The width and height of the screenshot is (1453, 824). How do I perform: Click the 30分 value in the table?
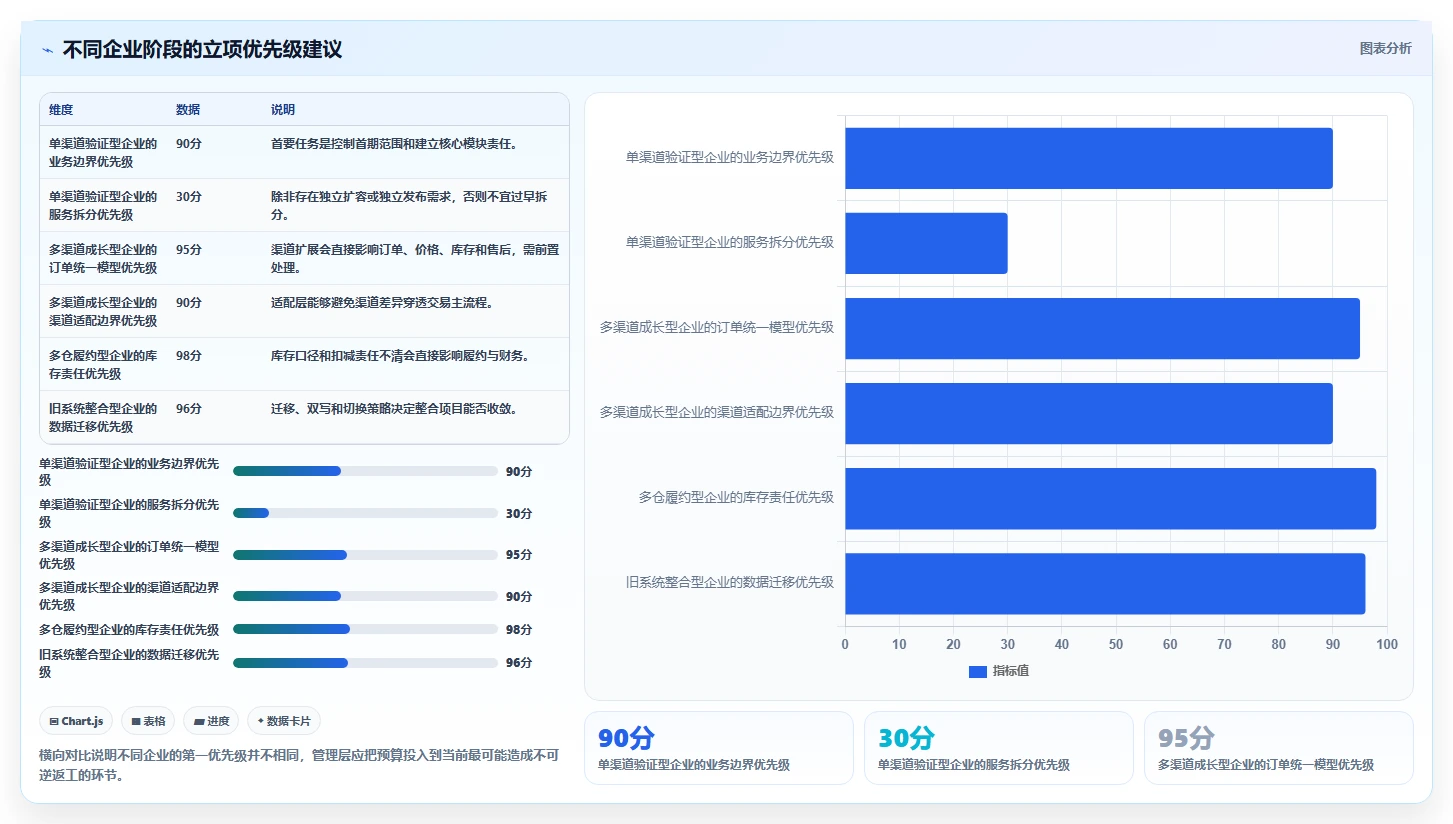click(189, 196)
